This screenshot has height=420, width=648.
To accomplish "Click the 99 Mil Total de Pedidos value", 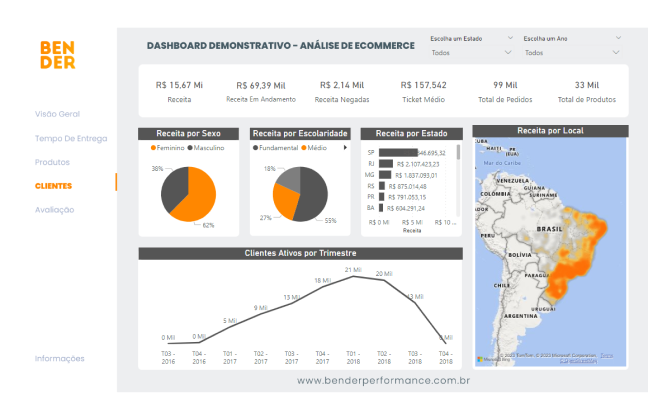I will coord(505,85).
